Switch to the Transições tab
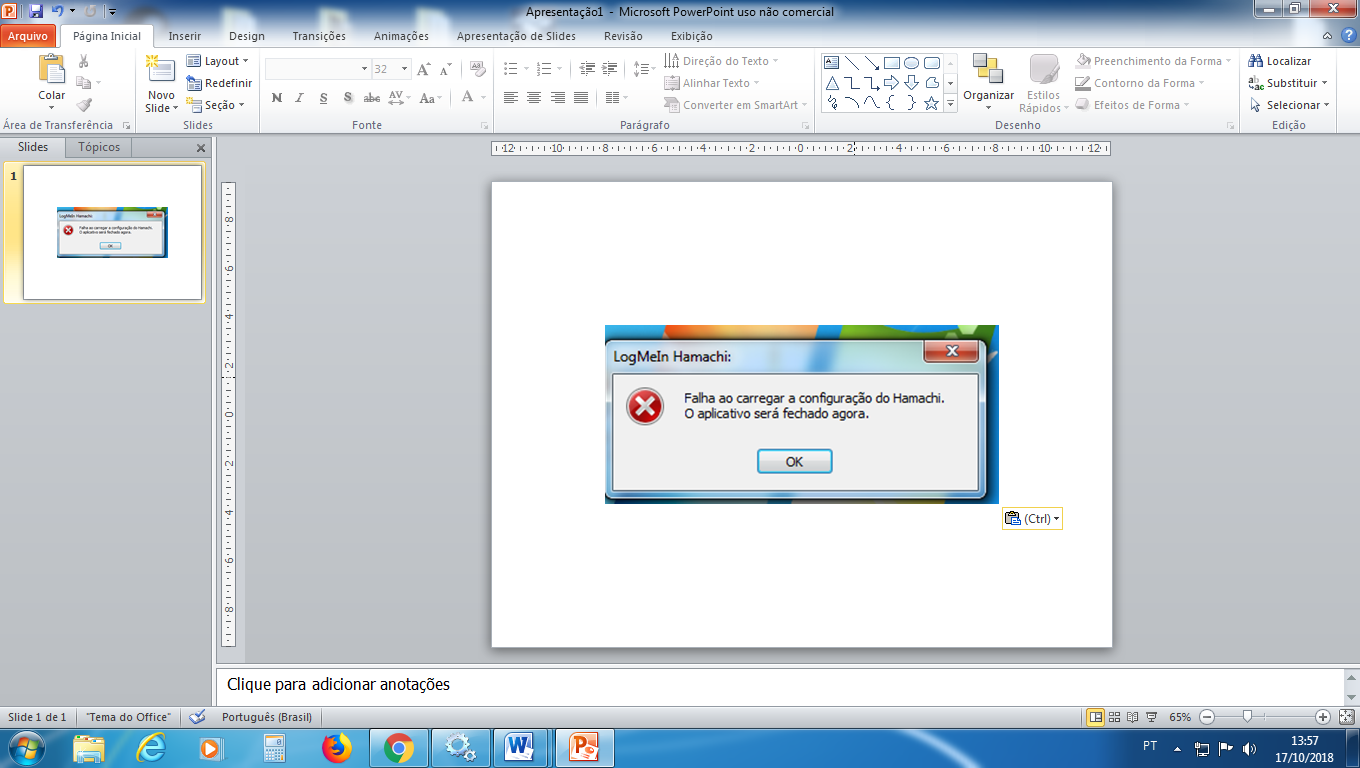 point(319,36)
